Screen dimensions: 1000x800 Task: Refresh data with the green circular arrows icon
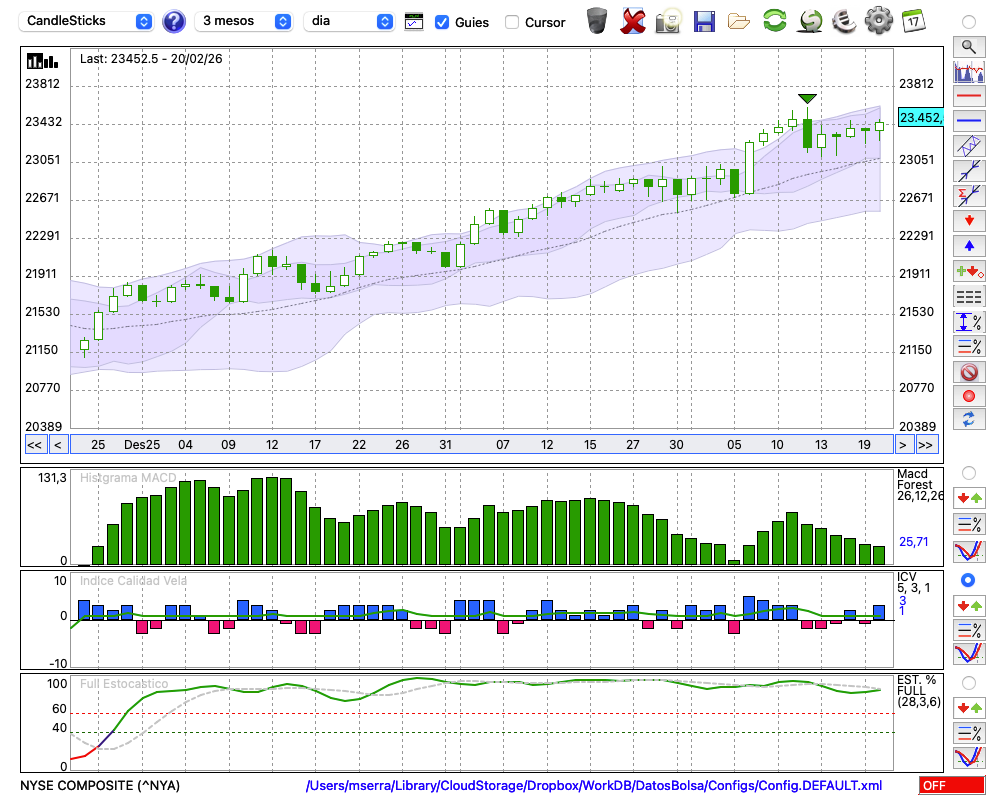coord(774,21)
